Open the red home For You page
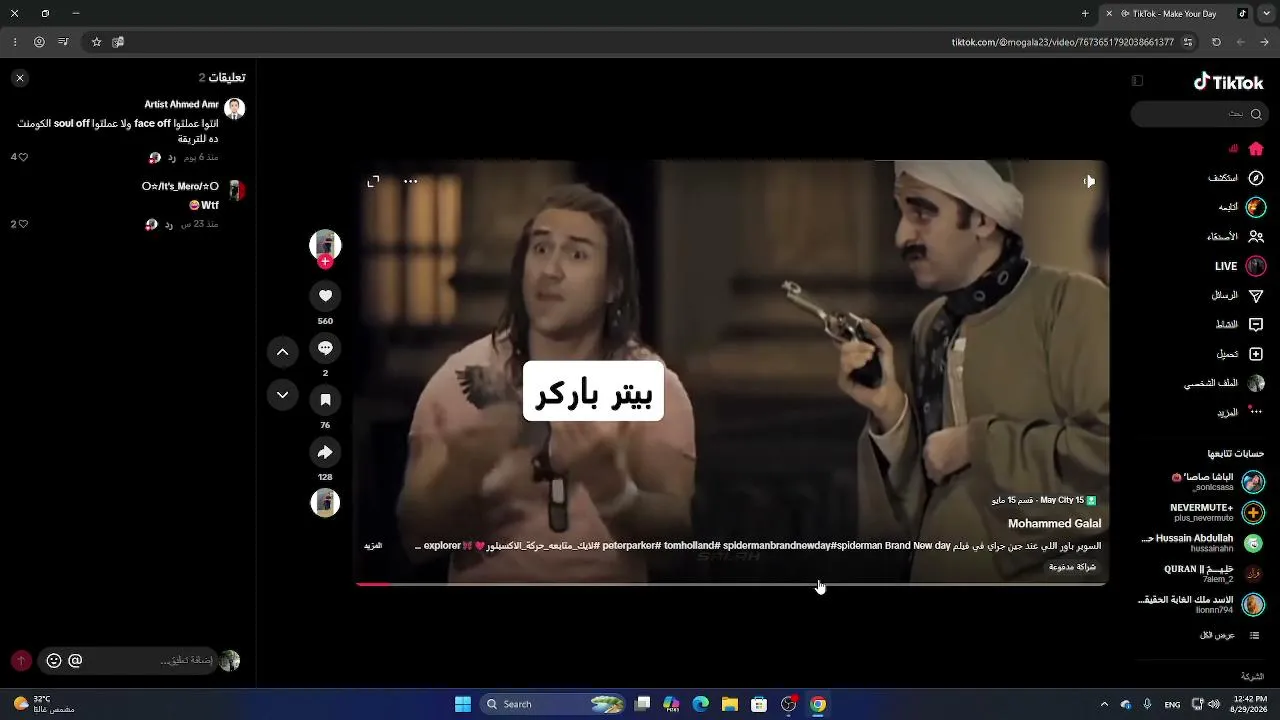1280x720 pixels. 1256,149
